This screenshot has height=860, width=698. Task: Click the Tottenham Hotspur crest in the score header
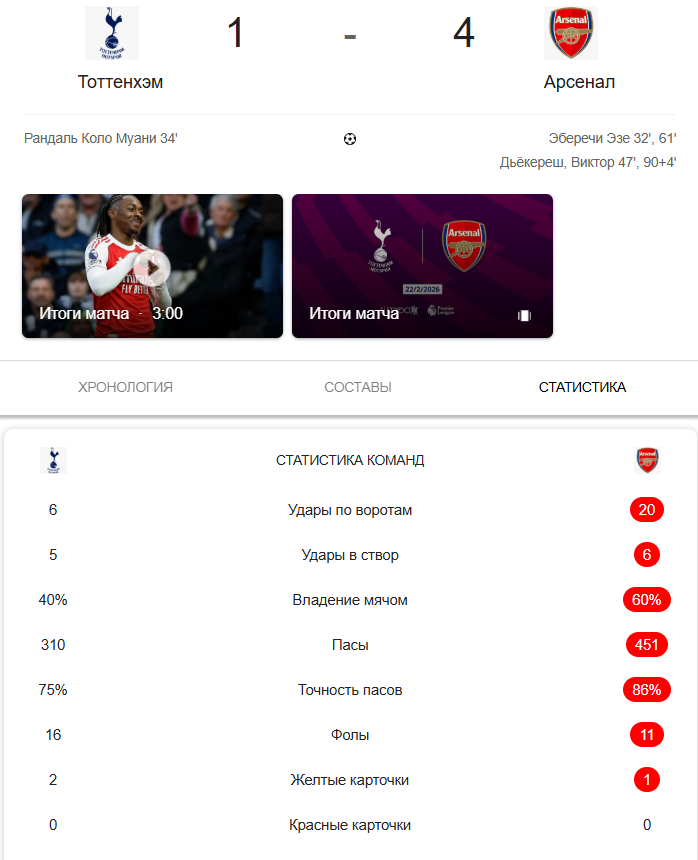[x=112, y=33]
